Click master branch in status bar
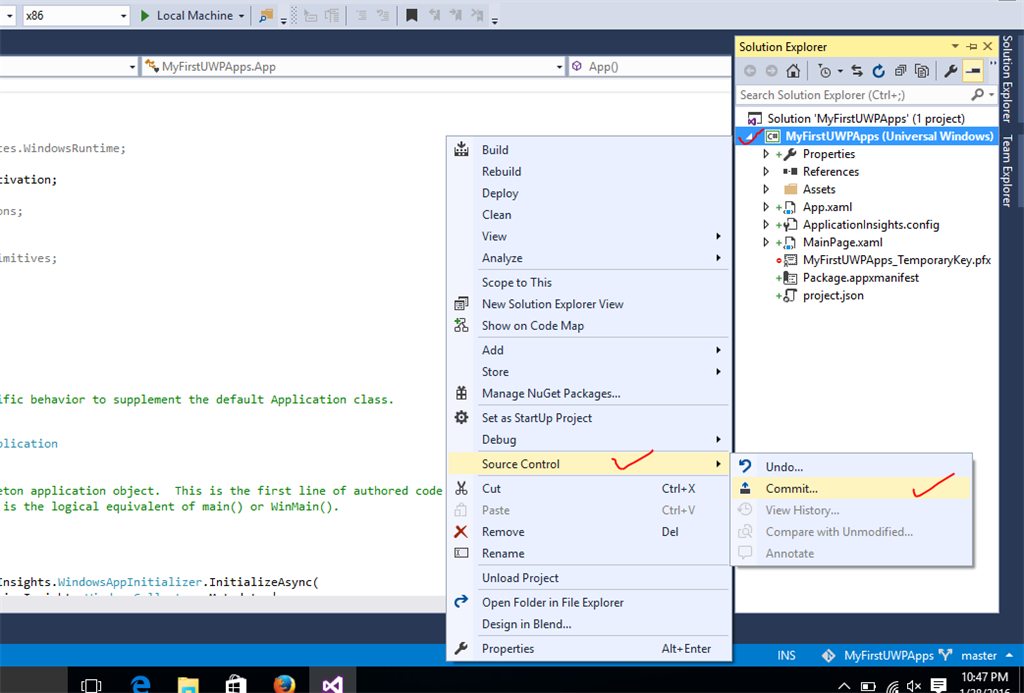Viewport: 1024px width, 693px height. [979, 656]
